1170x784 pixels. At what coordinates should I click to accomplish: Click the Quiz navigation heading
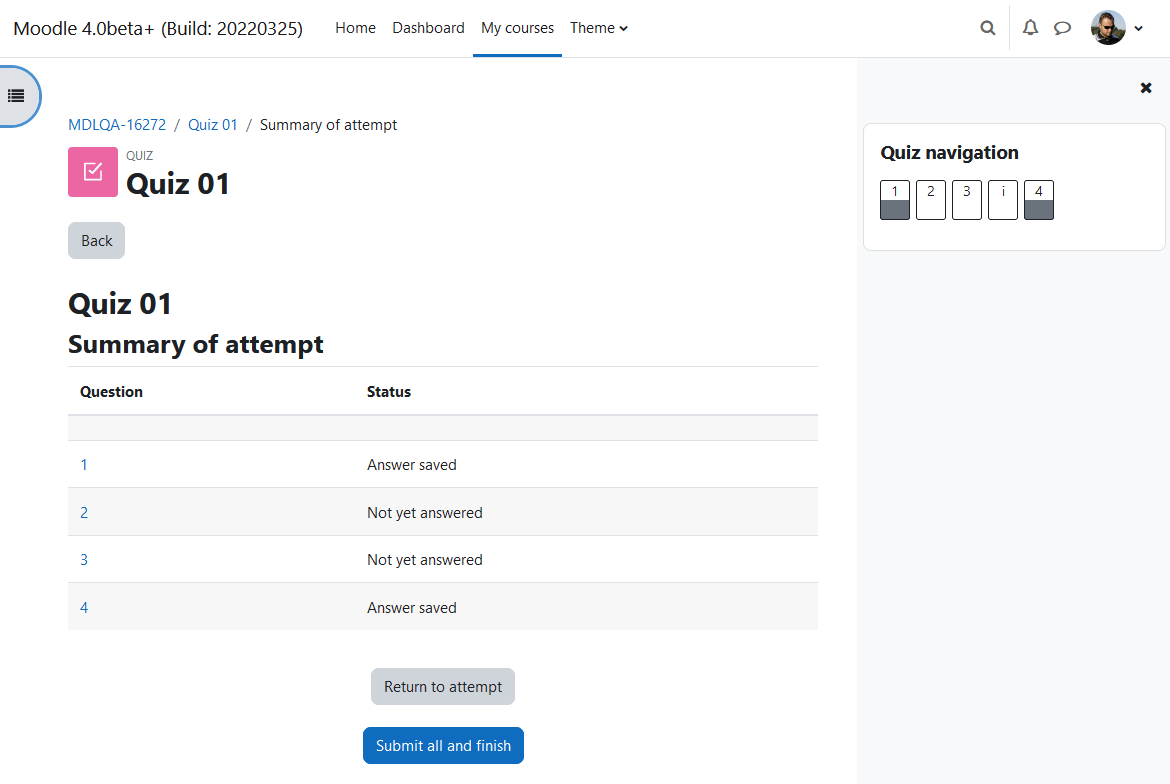click(949, 153)
